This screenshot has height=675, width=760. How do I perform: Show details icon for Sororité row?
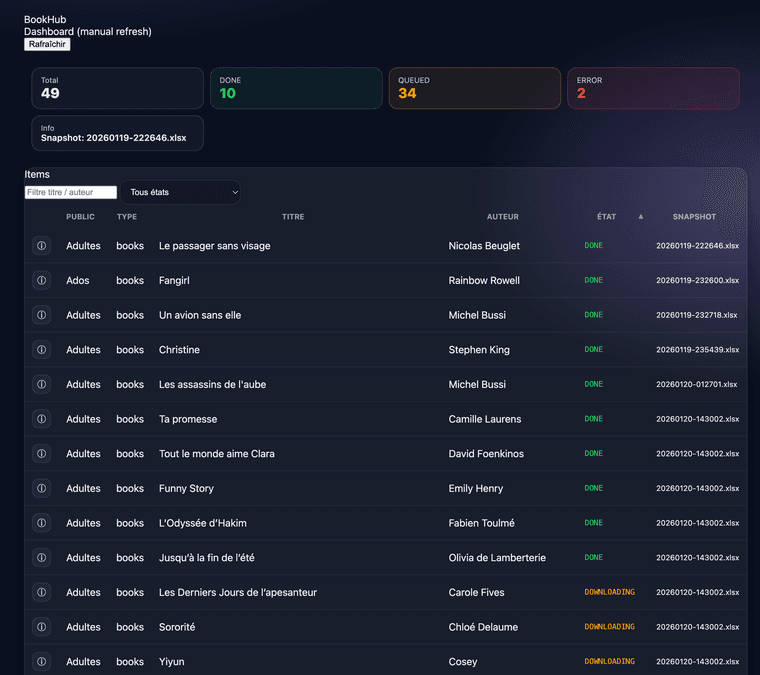click(x=41, y=627)
